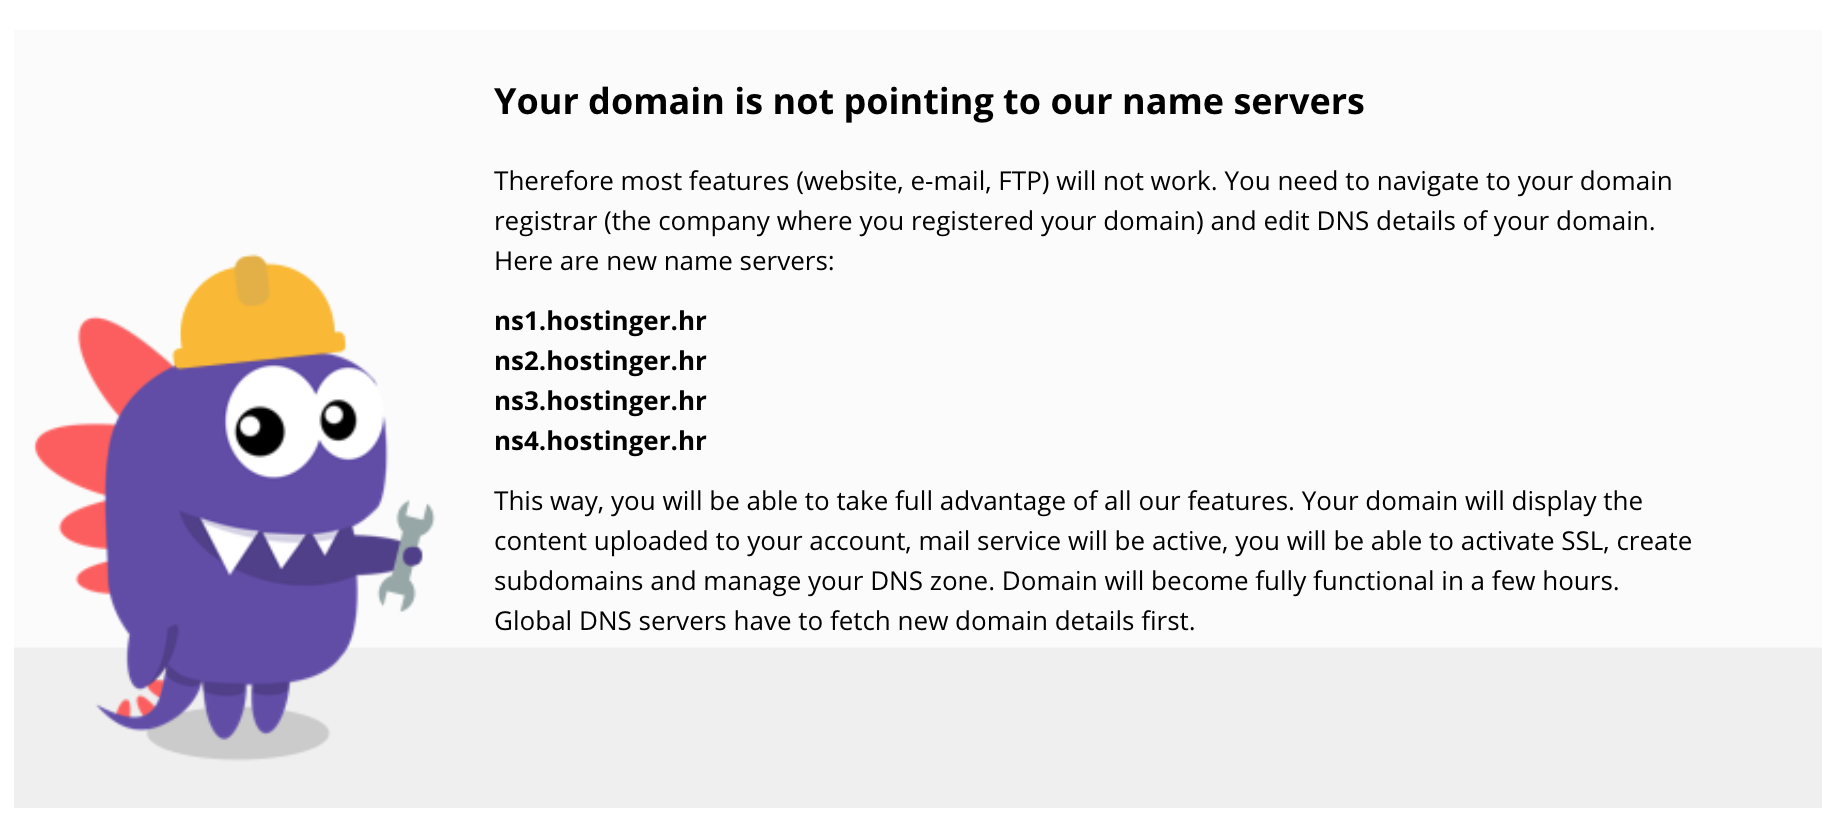Click the mascot's feet
The width and height of the screenshot is (1828, 820).
(x=247, y=710)
